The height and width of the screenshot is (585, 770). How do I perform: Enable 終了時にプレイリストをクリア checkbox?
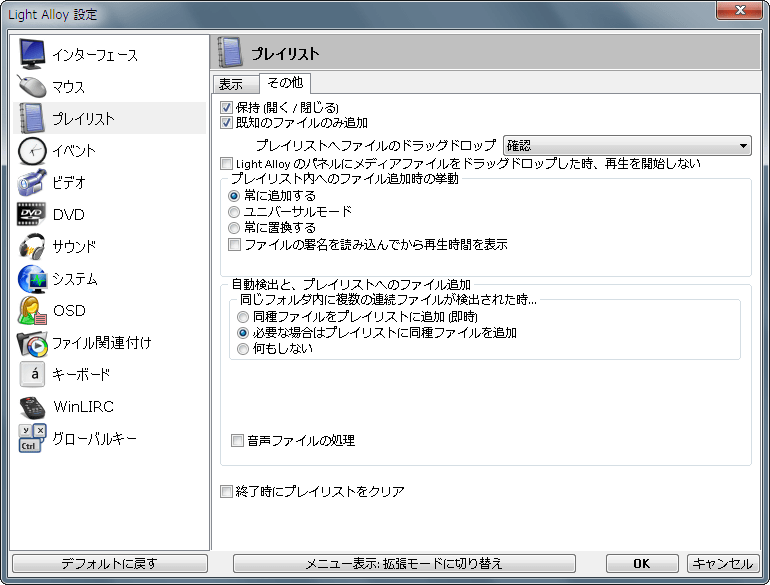[x=226, y=491]
